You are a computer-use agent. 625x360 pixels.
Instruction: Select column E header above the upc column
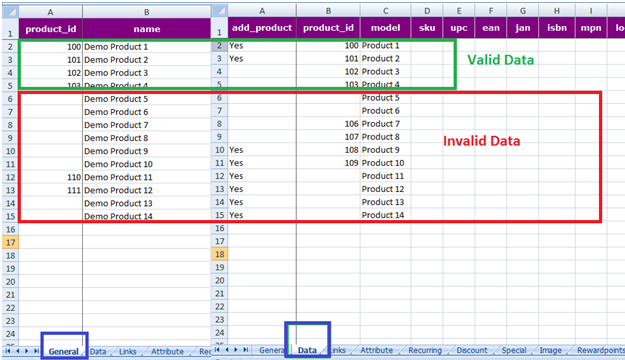(459, 11)
